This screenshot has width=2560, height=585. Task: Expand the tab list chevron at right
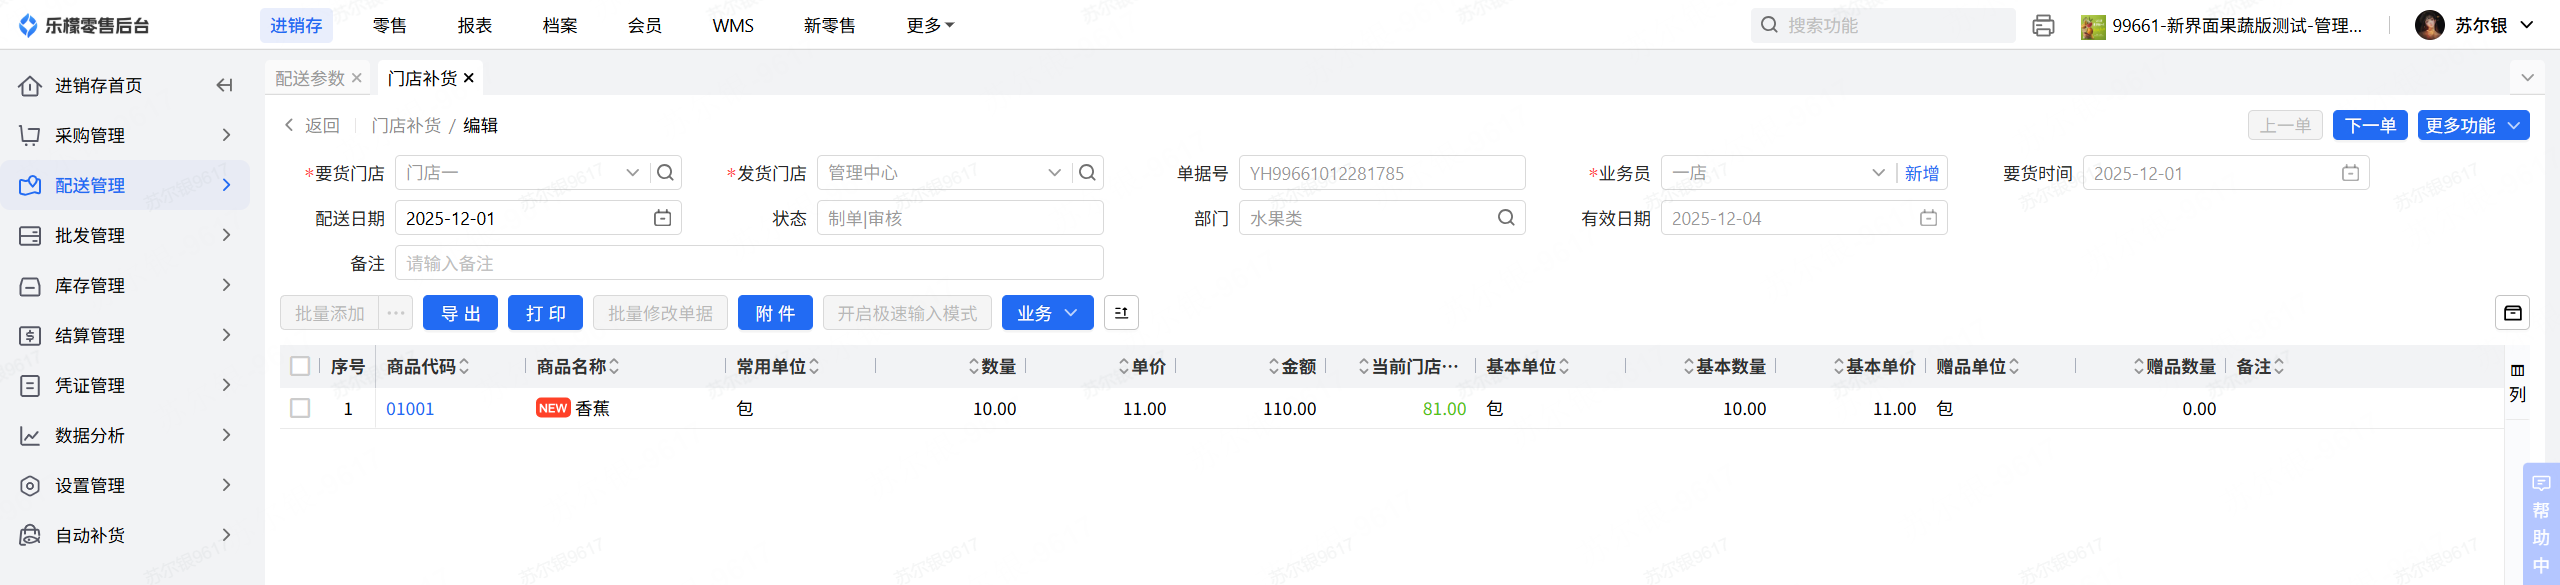(2527, 78)
